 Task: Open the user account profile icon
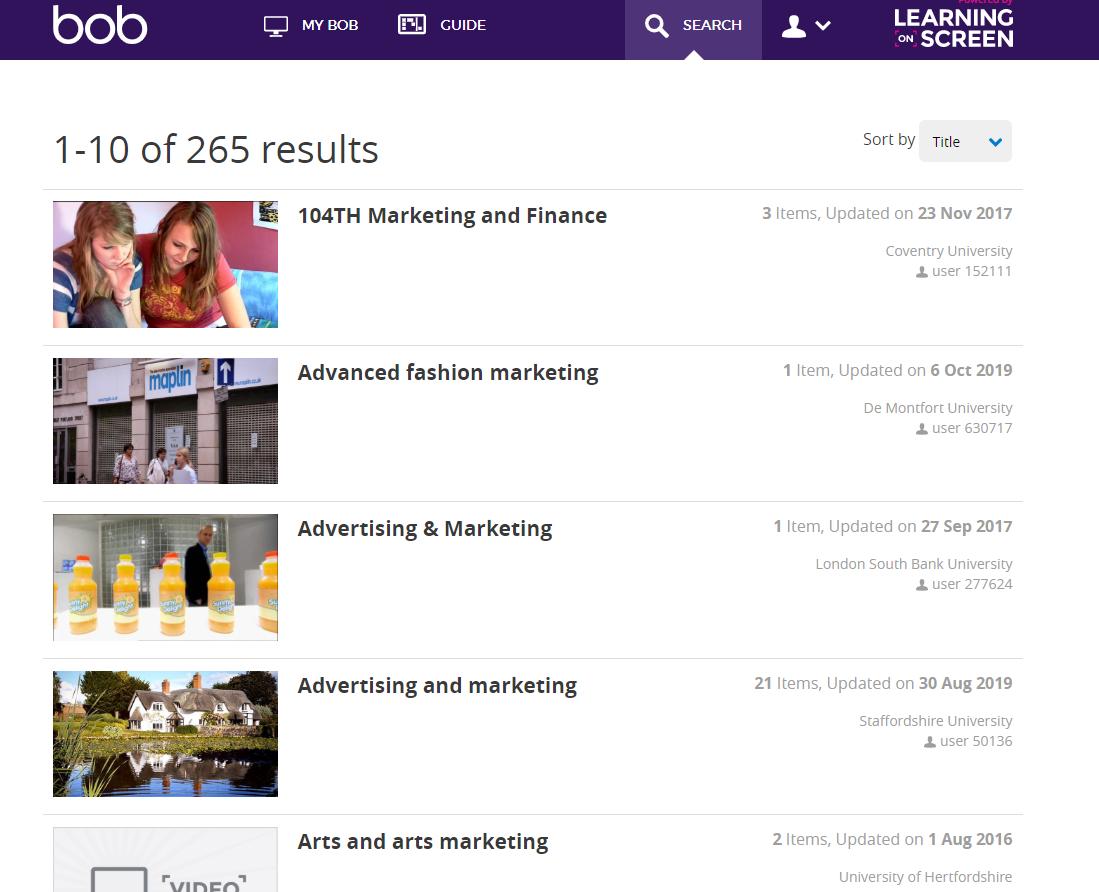click(793, 27)
